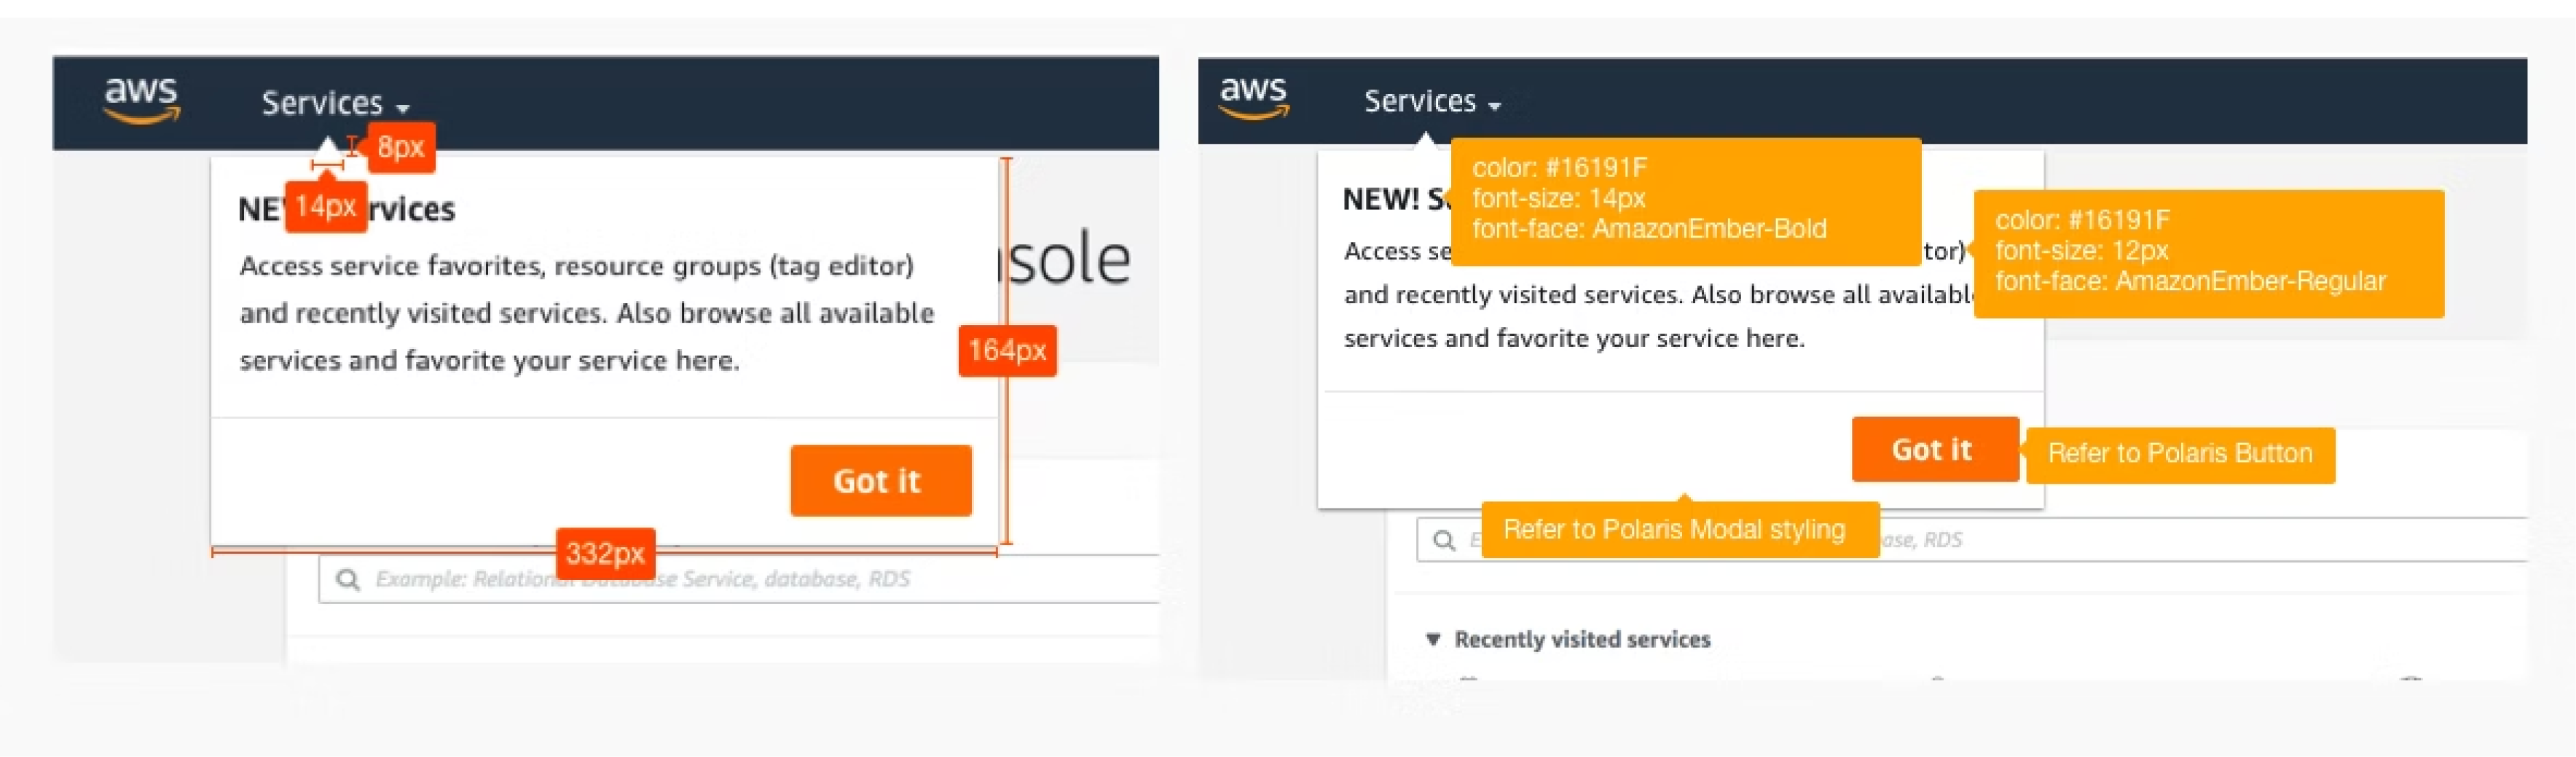Click the search magnifier icon beside the Polaris Modal note
This screenshot has width=2576, height=757.
[x=1444, y=541]
